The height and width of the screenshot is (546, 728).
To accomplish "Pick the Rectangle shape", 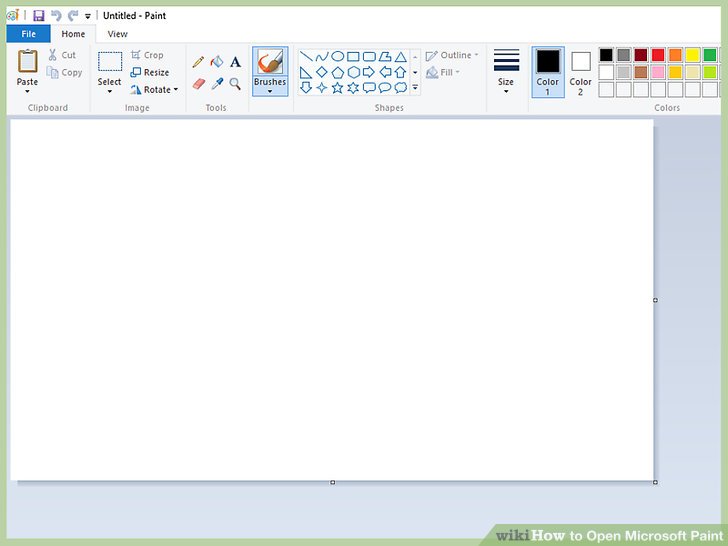I will click(x=353, y=57).
